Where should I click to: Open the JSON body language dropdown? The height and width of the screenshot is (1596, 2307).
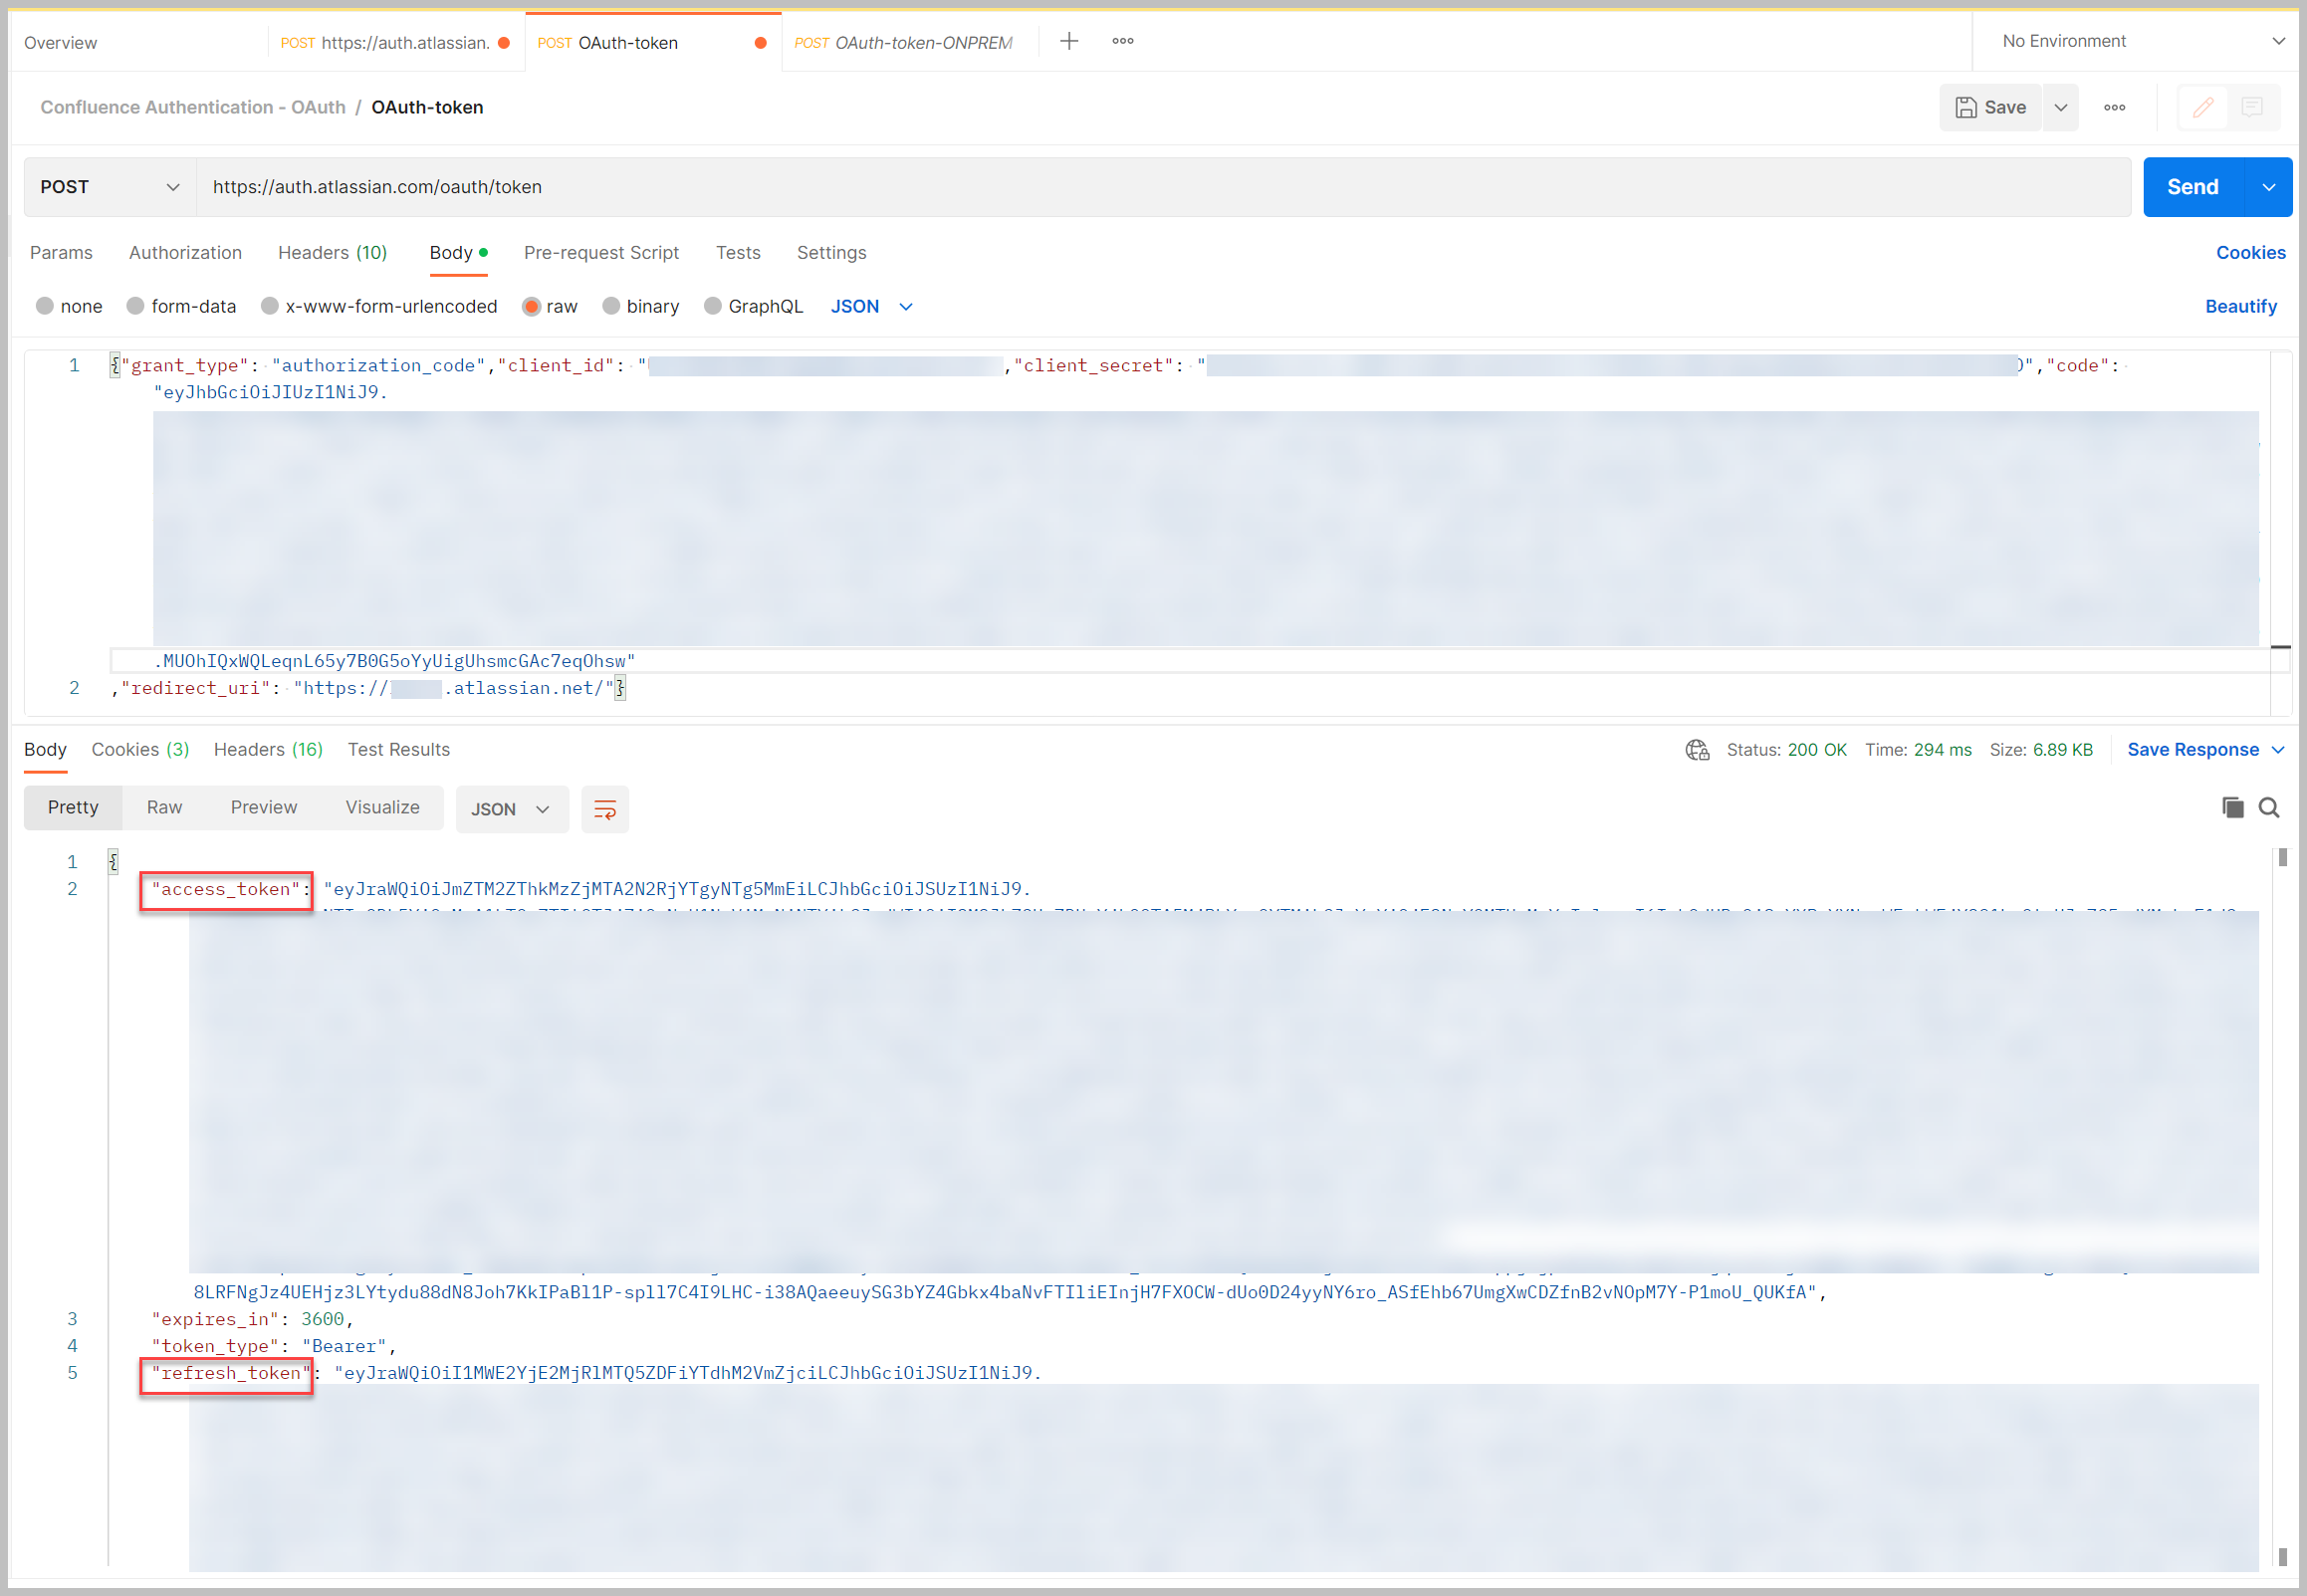coord(870,306)
